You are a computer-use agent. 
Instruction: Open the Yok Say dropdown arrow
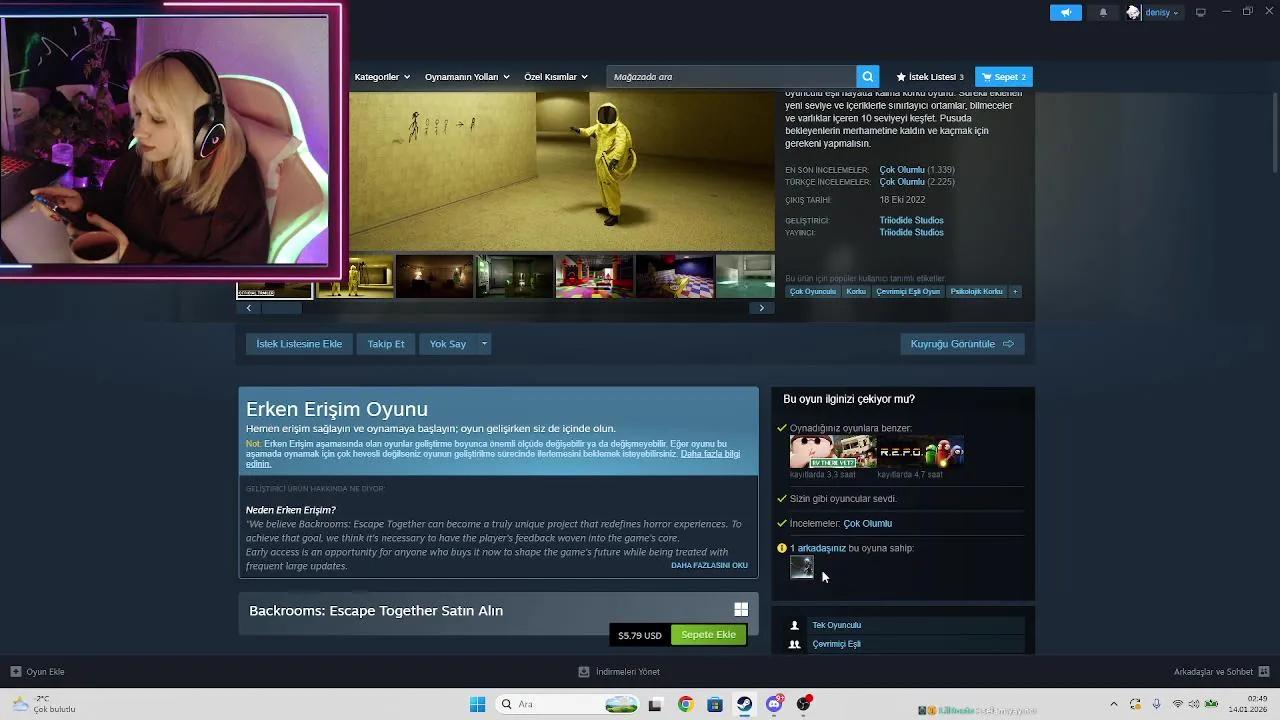[x=484, y=344]
